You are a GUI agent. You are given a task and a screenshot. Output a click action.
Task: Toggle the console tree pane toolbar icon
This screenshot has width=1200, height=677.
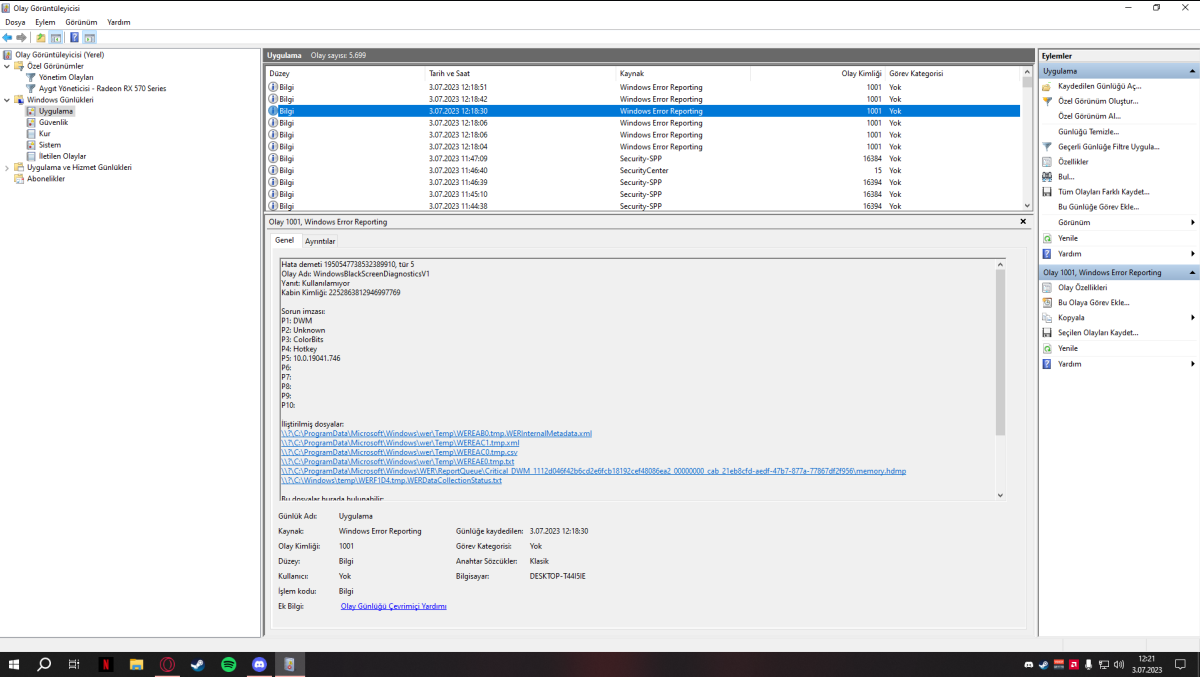[x=56, y=37]
